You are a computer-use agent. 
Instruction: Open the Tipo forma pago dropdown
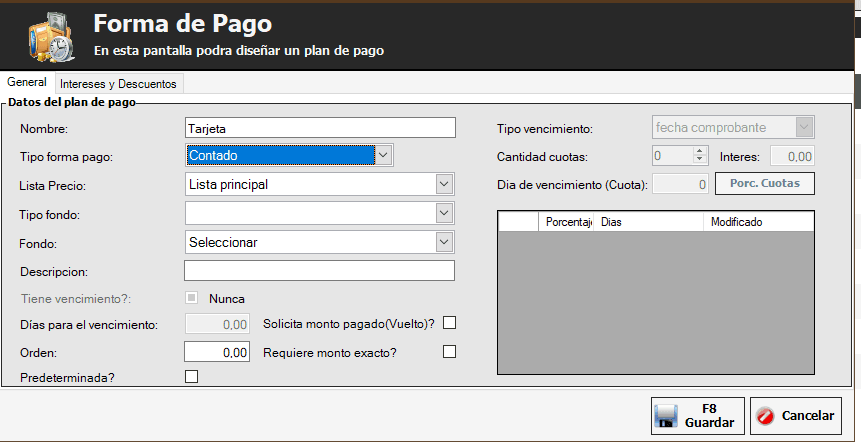click(x=382, y=155)
